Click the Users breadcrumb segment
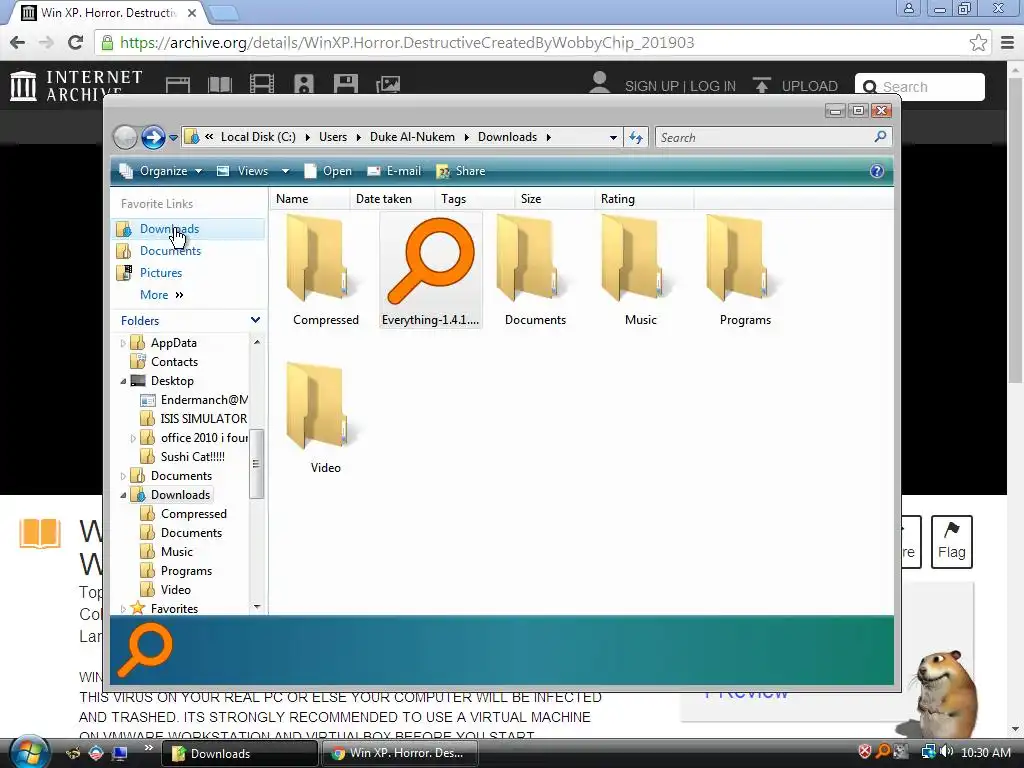Screen dimensions: 1024x768 (x=333, y=137)
